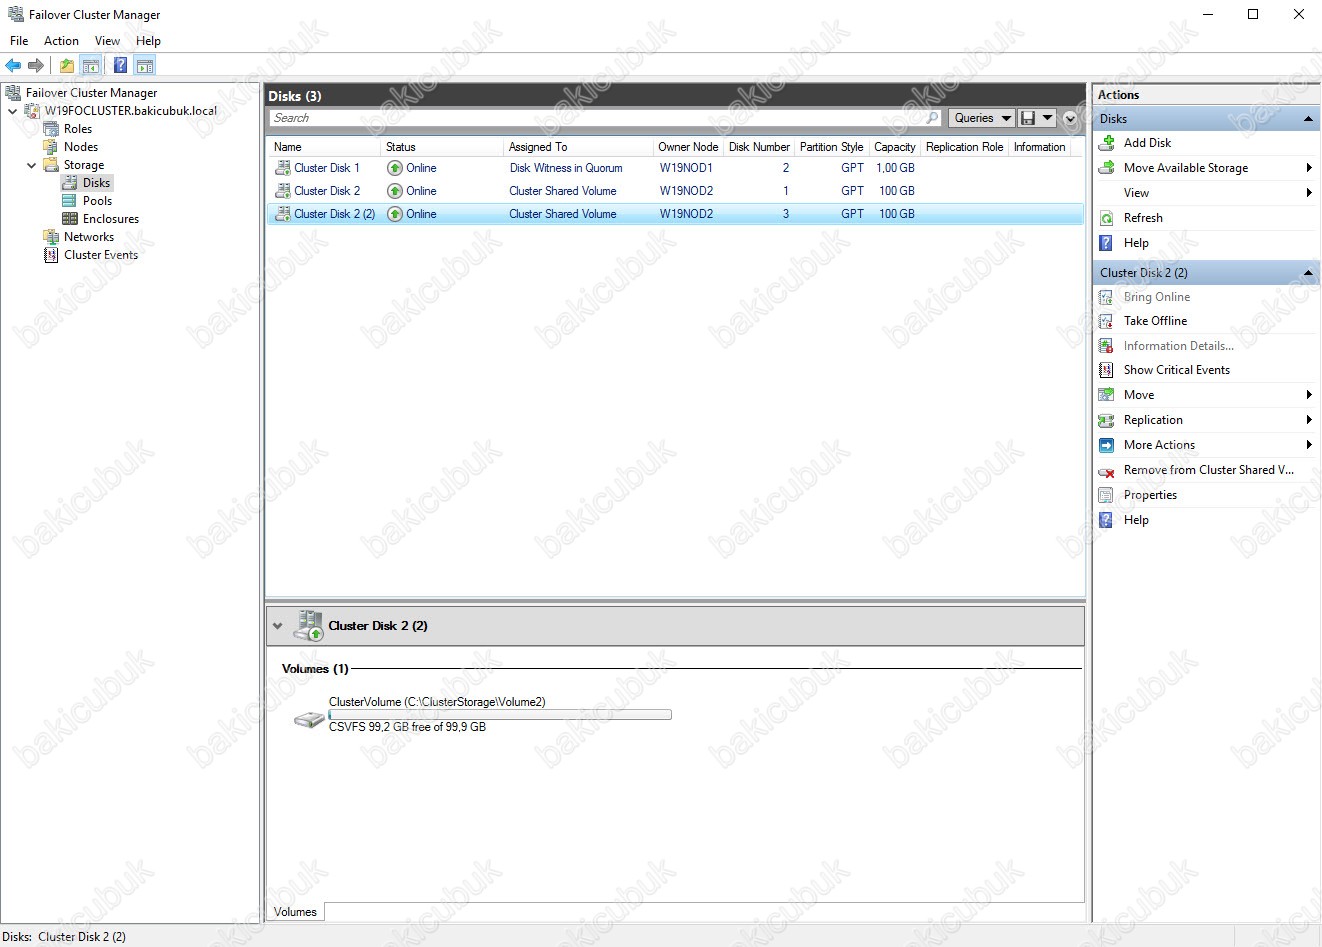Image resolution: width=1322 pixels, height=947 pixels.
Task: Open the View menu in menu bar
Action: [x=107, y=41]
